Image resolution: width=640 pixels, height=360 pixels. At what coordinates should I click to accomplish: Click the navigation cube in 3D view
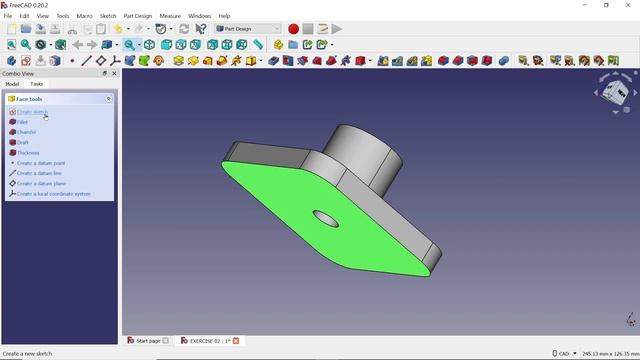coord(616,92)
